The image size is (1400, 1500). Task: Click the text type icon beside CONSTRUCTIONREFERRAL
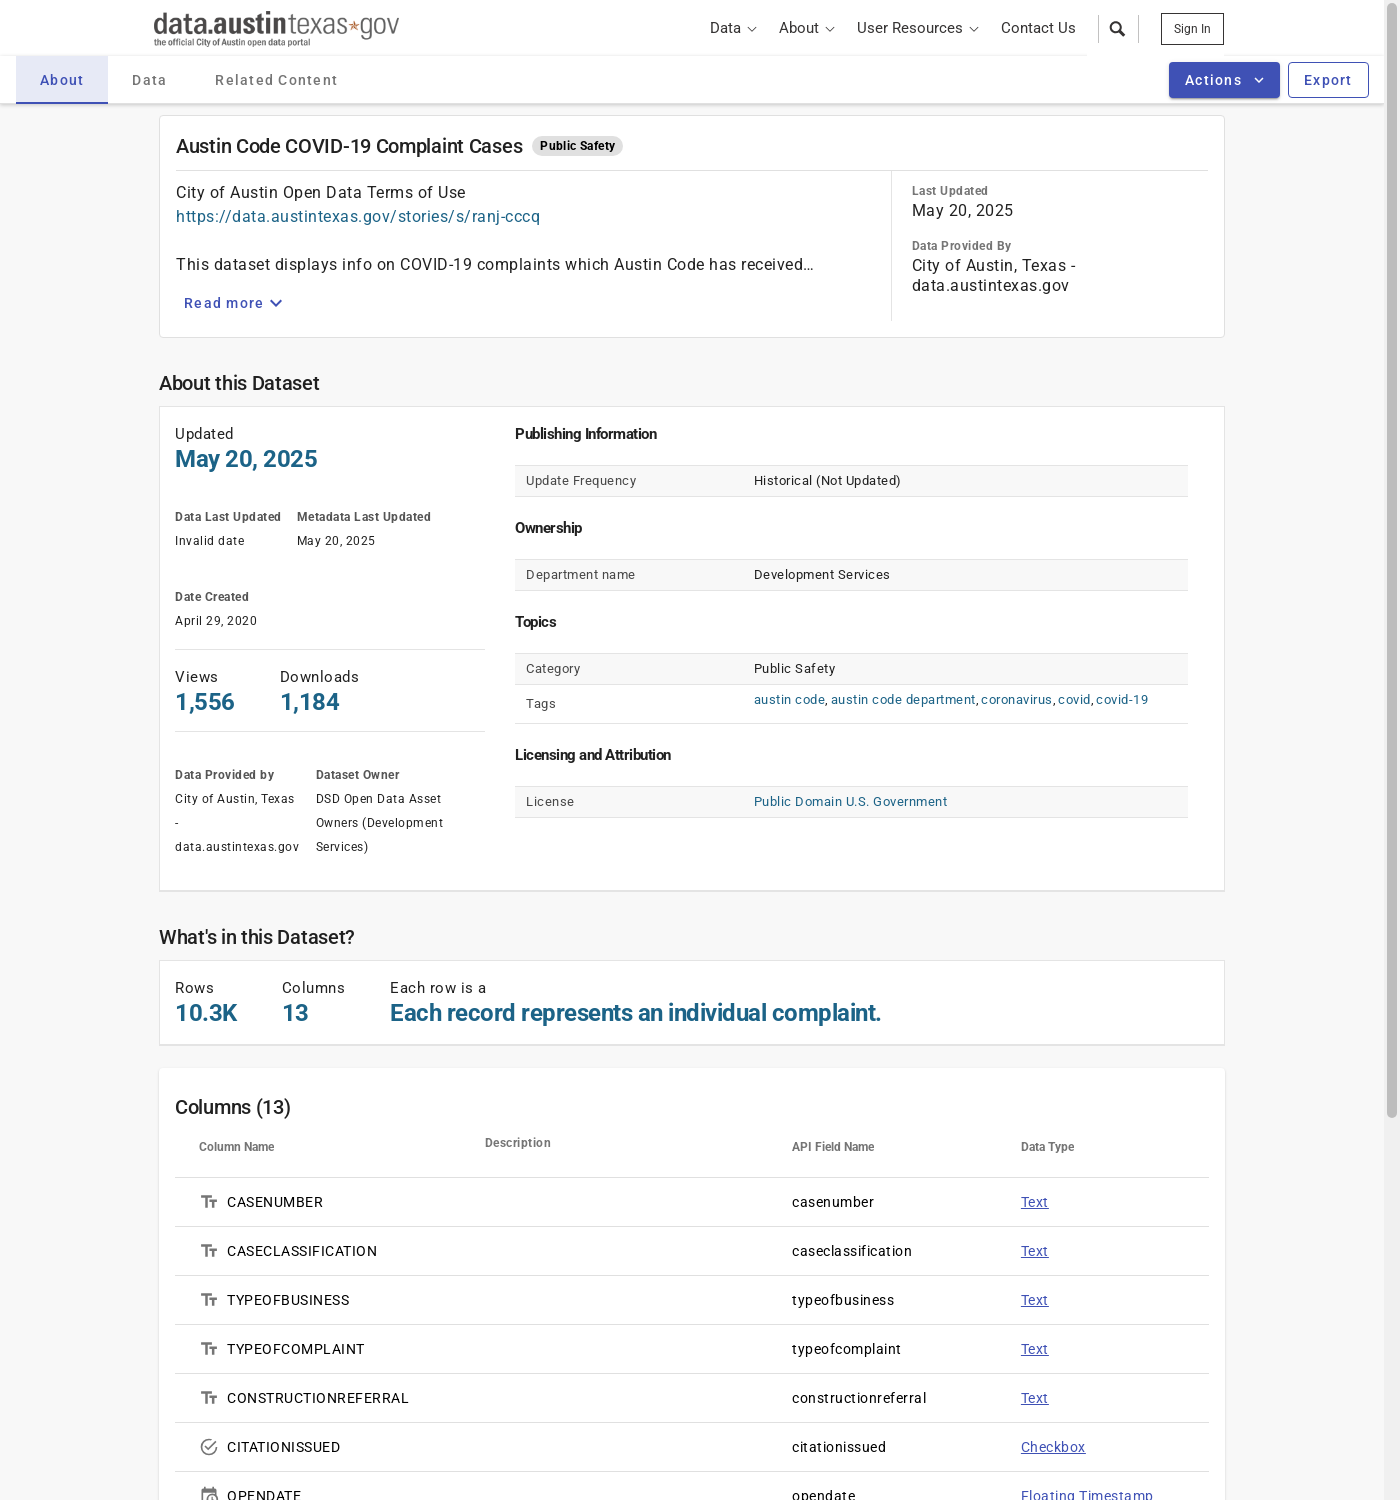click(209, 1398)
